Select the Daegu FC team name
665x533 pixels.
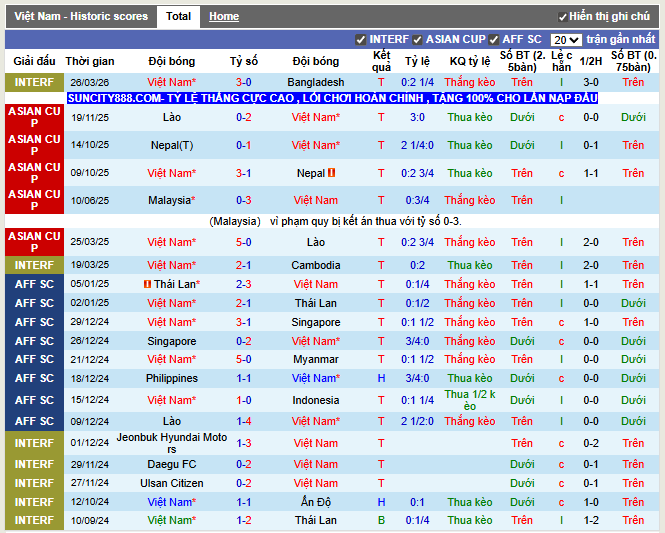coord(171,464)
